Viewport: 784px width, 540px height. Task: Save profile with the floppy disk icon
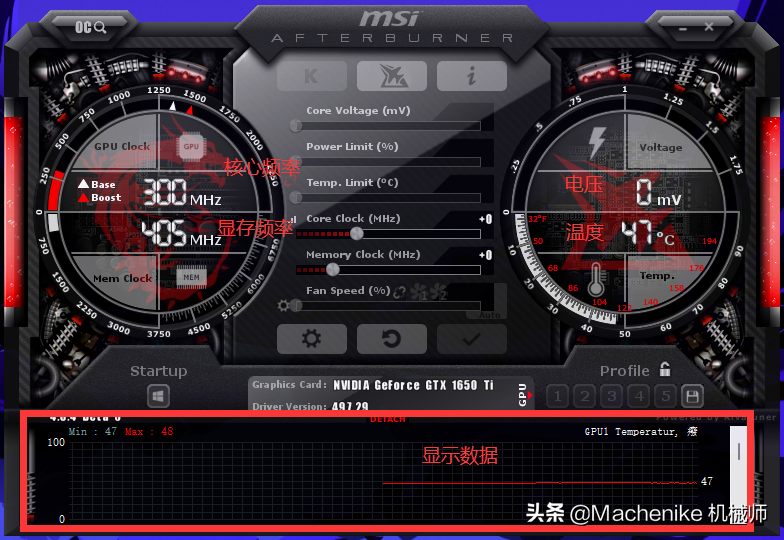(x=691, y=396)
